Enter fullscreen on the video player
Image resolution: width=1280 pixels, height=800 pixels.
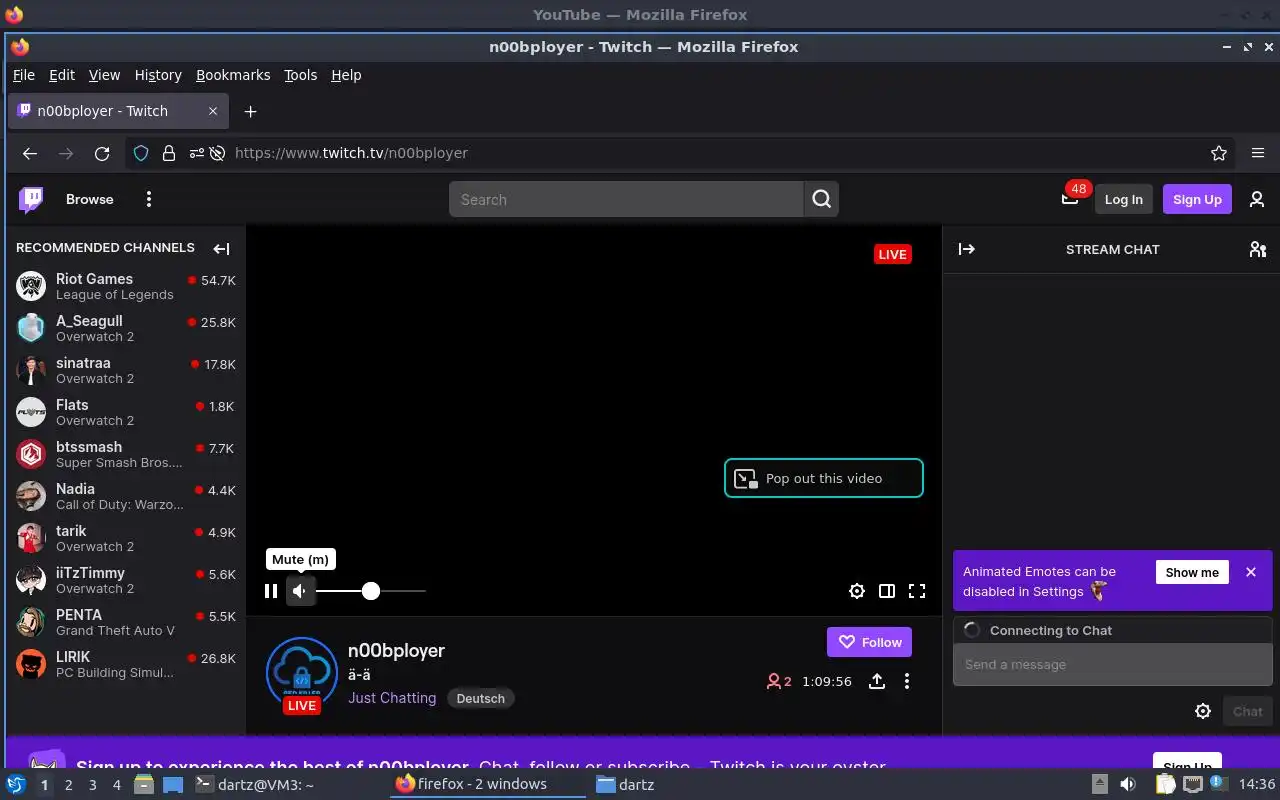coord(917,591)
